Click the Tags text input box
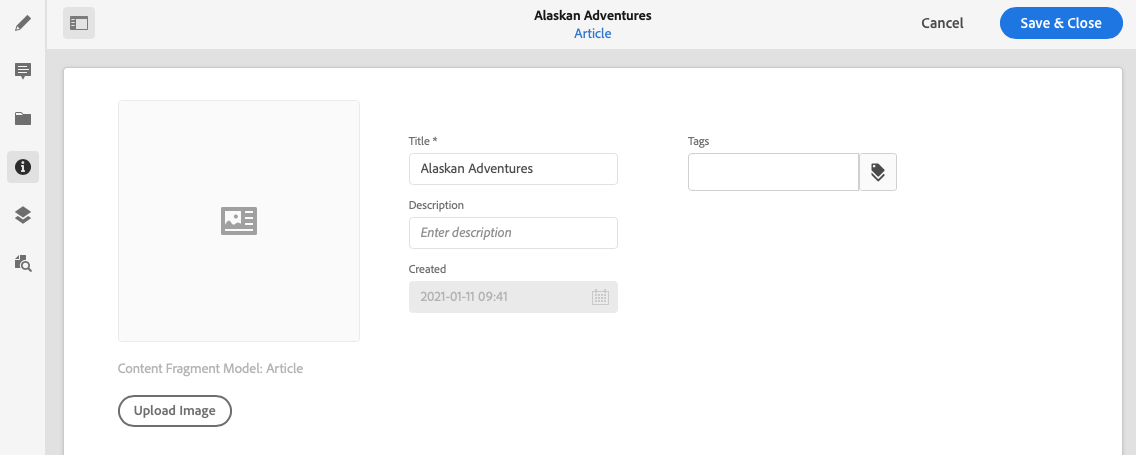1136x455 pixels. pos(773,172)
